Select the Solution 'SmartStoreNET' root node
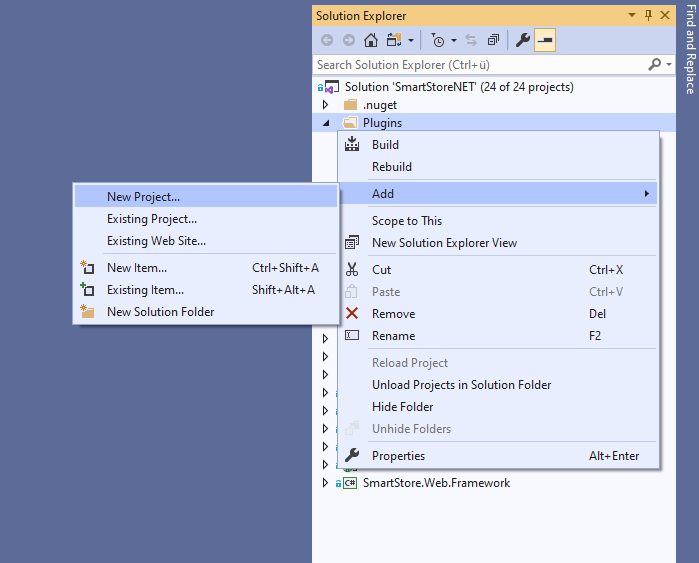This screenshot has width=699, height=563. [459, 87]
